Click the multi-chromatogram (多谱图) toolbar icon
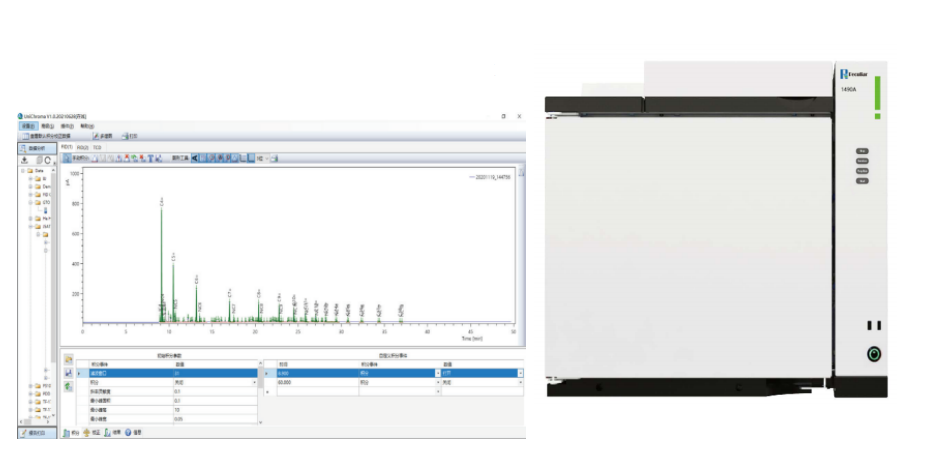Viewport: 930px width, 450px height. pyautogui.click(x=103, y=136)
